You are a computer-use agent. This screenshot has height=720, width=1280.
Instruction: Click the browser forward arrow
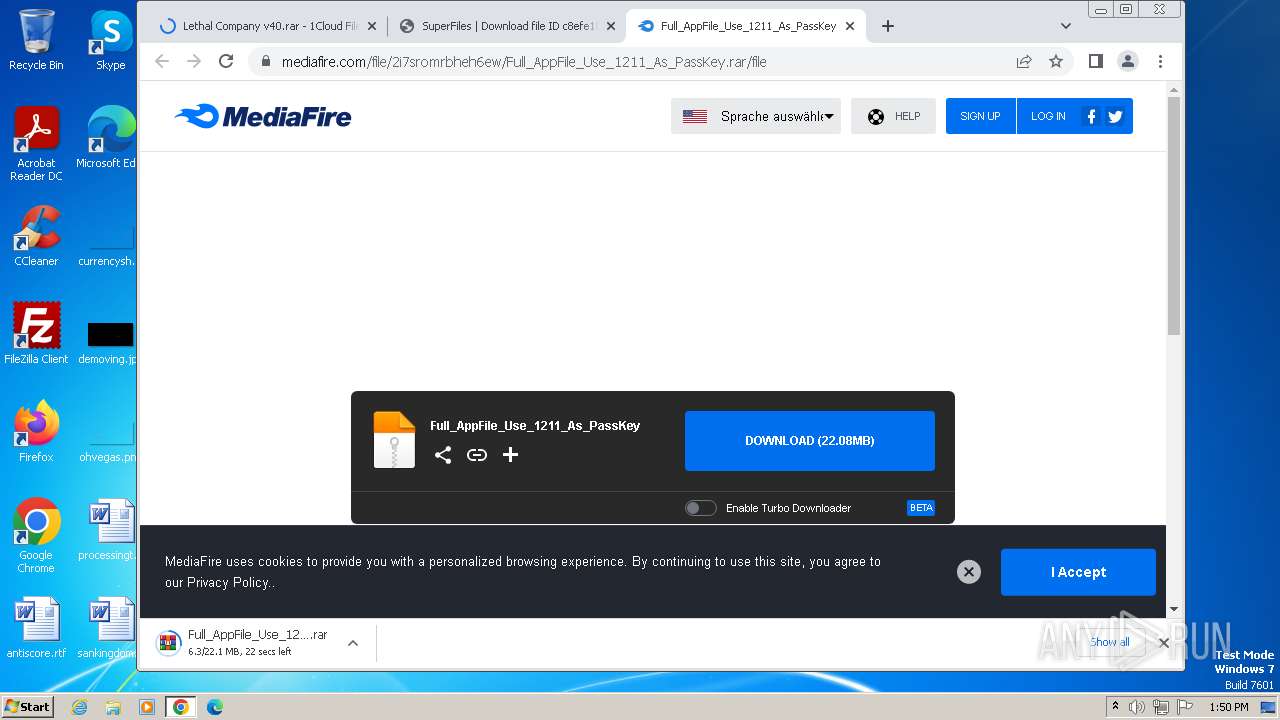click(194, 61)
